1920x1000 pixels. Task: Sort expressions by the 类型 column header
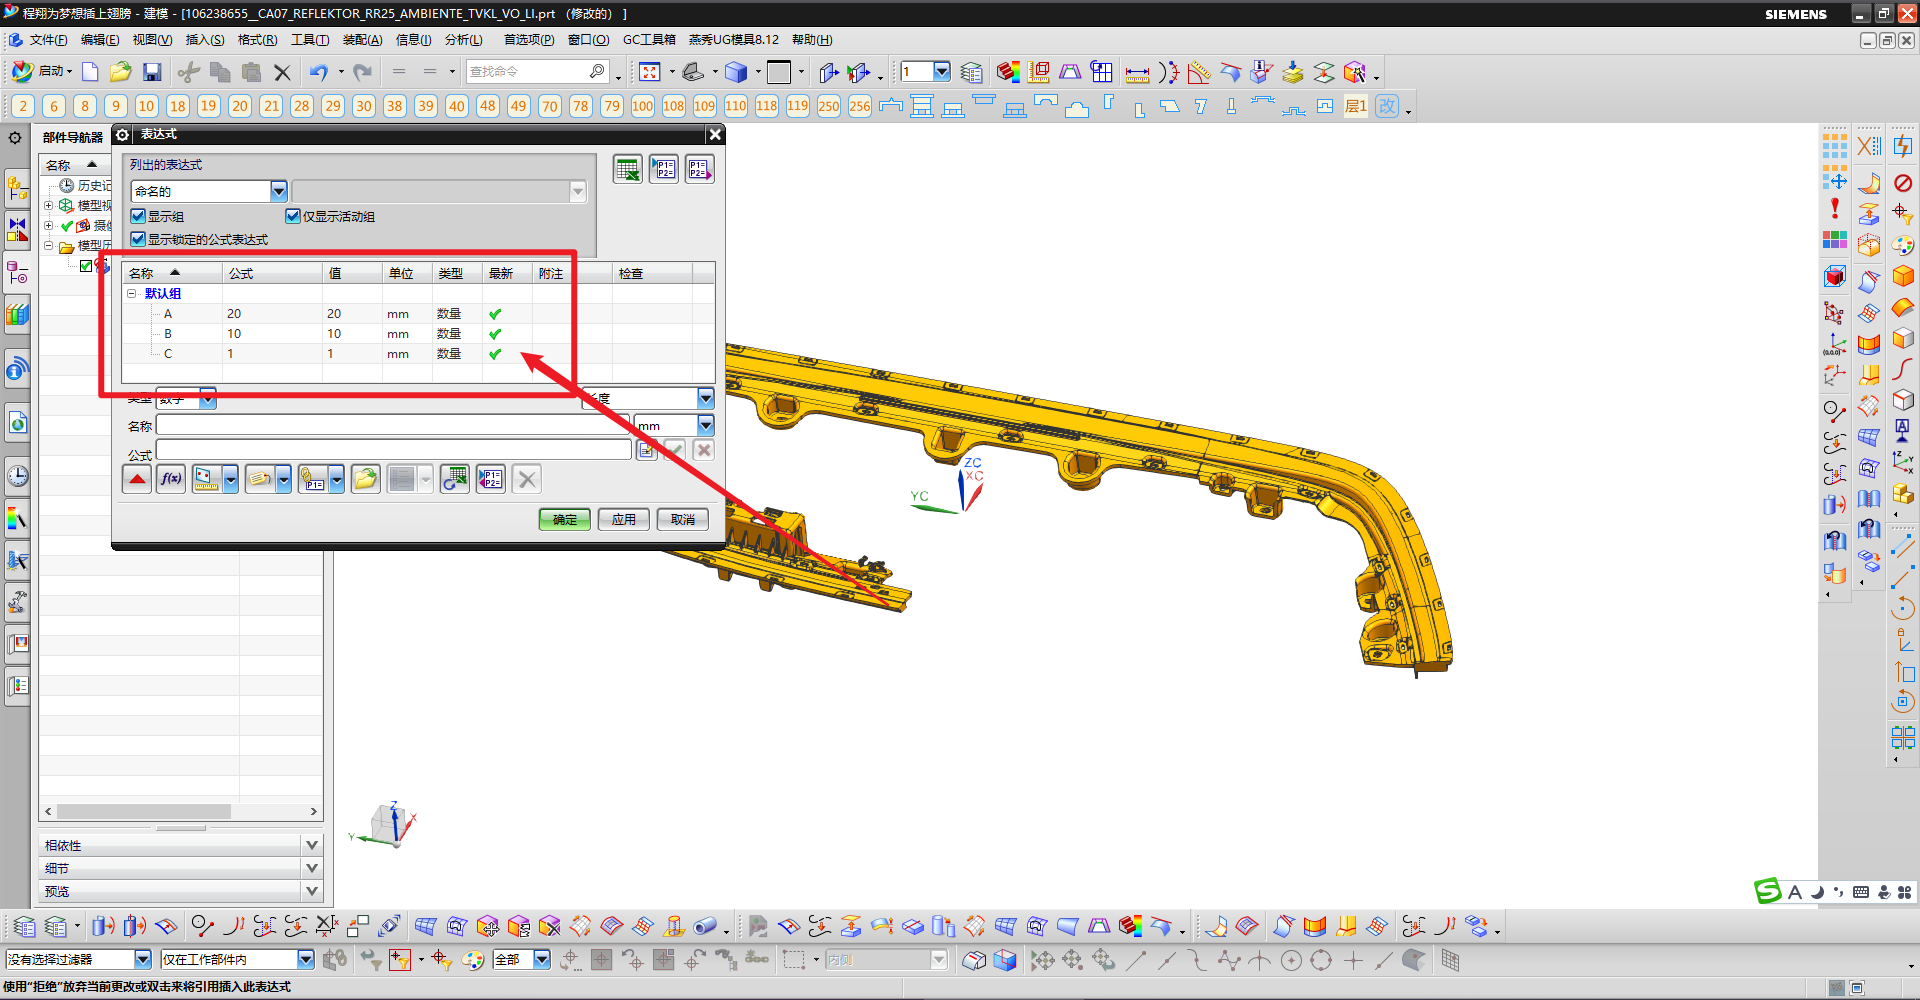(457, 274)
